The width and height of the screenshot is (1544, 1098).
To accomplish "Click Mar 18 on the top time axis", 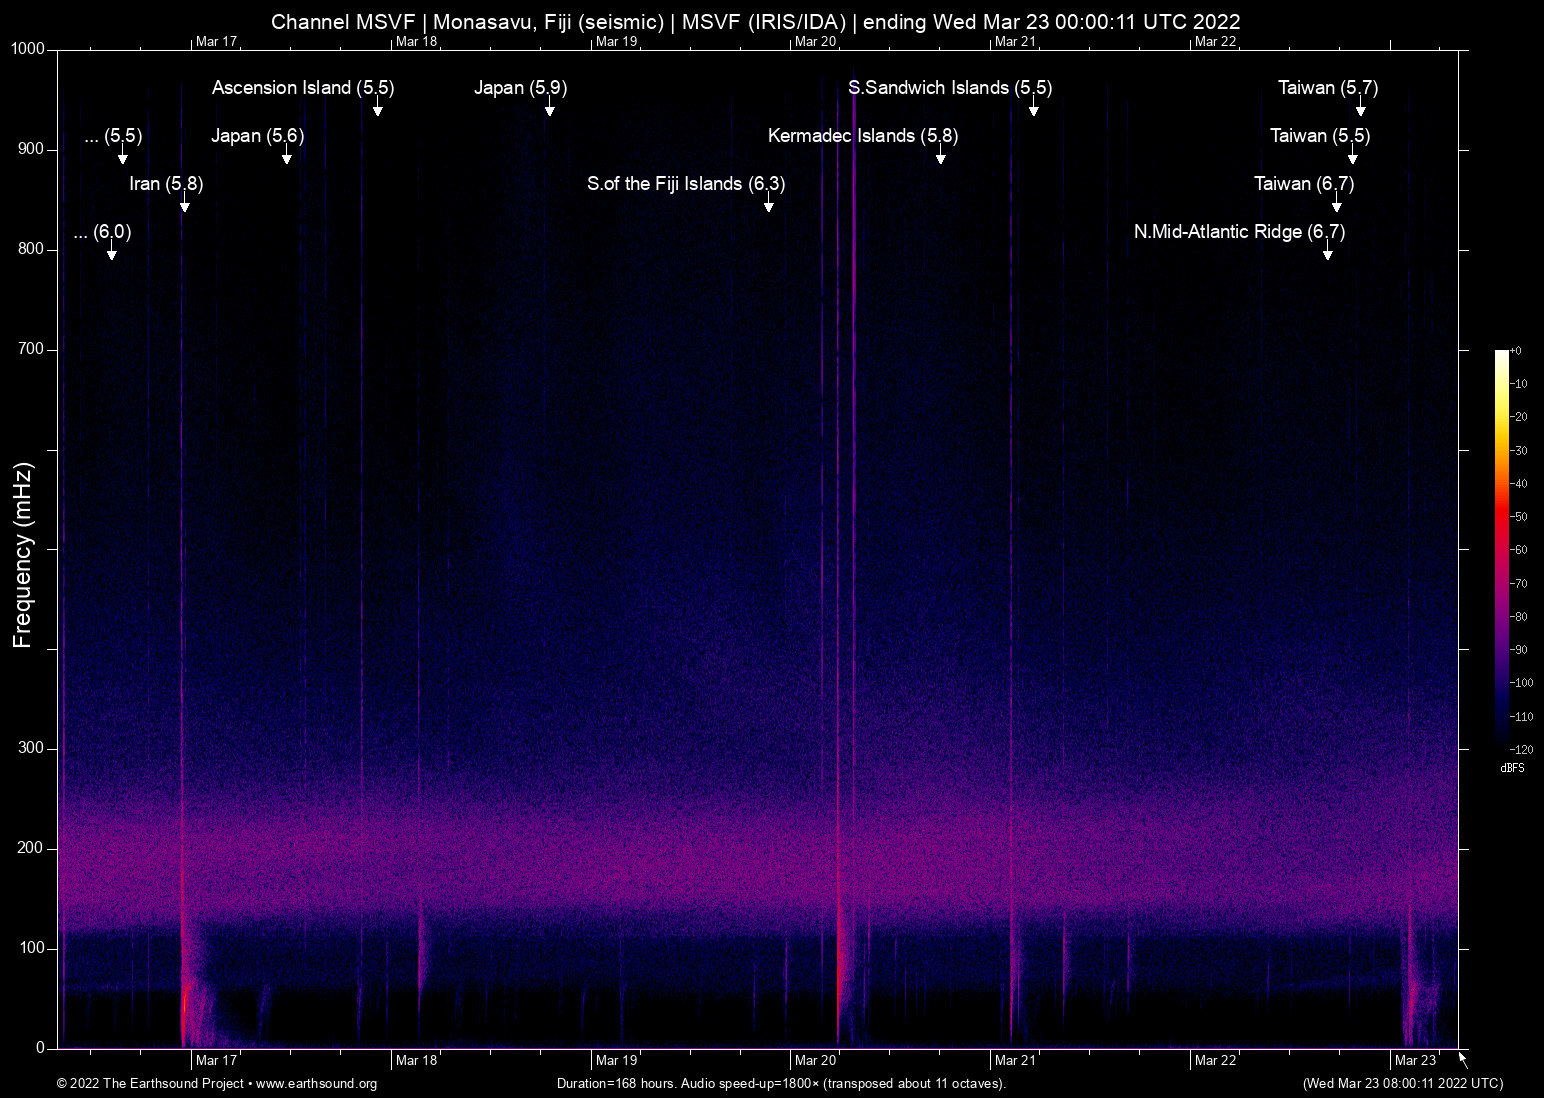I will coord(416,41).
